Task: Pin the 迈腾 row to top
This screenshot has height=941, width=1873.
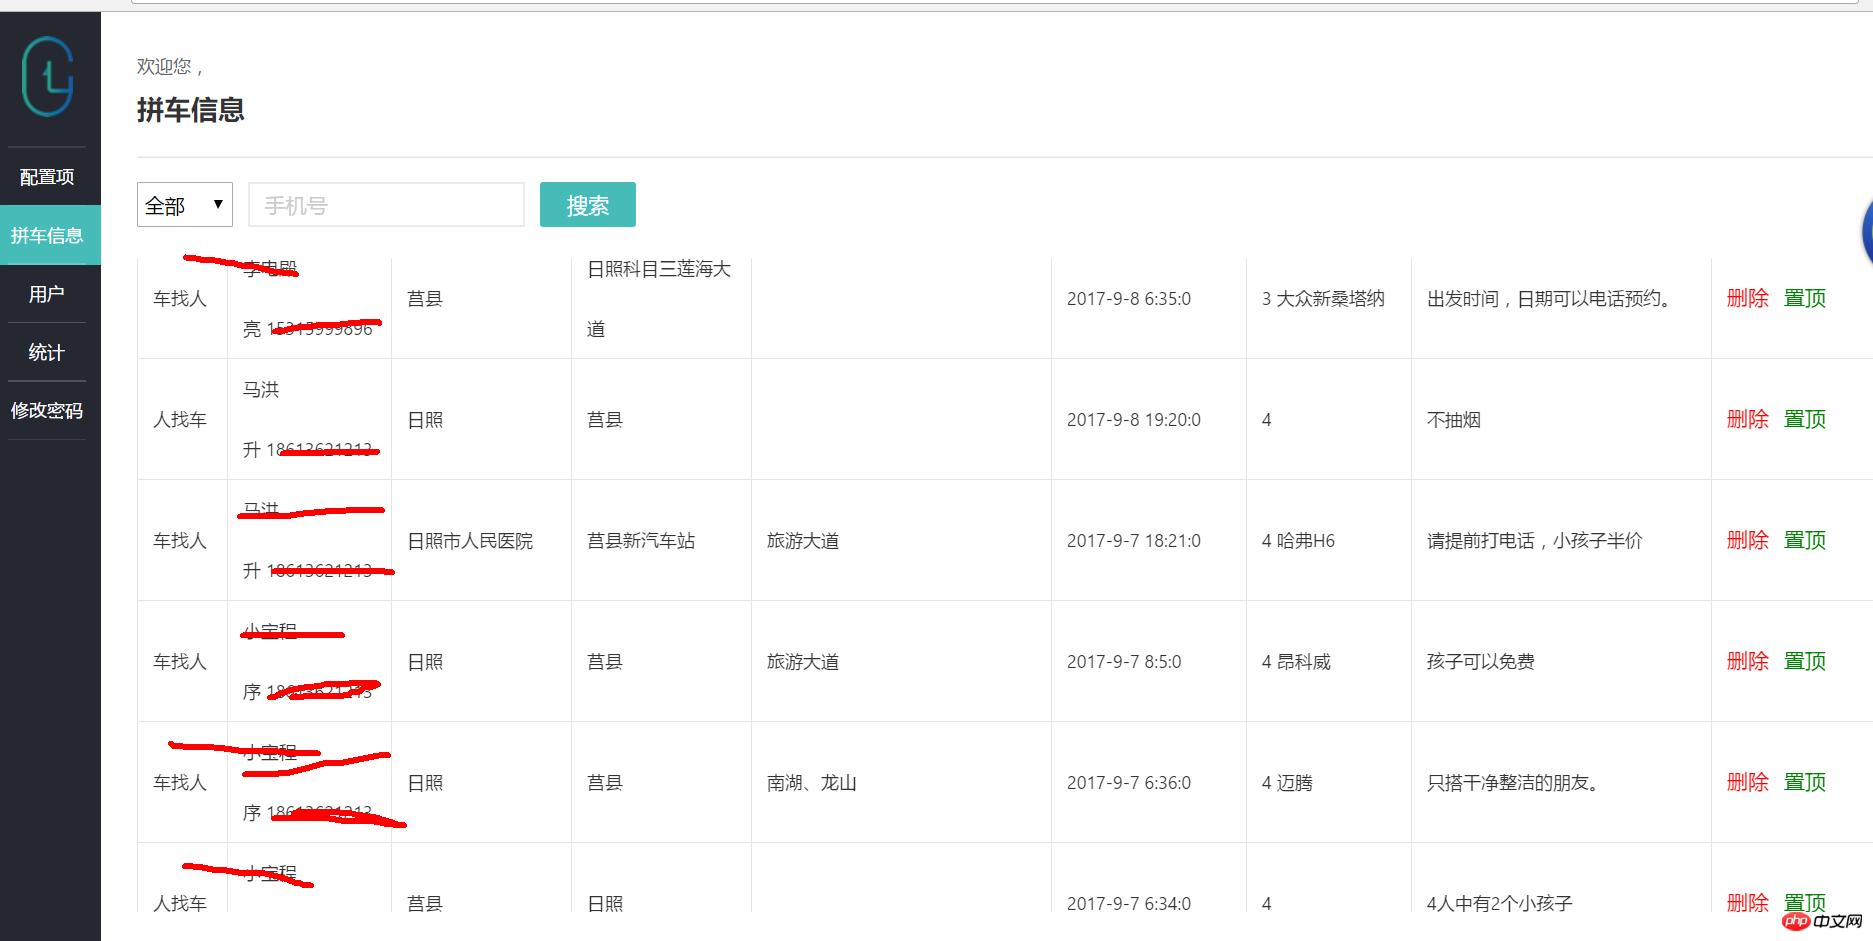Action: pos(1805,782)
